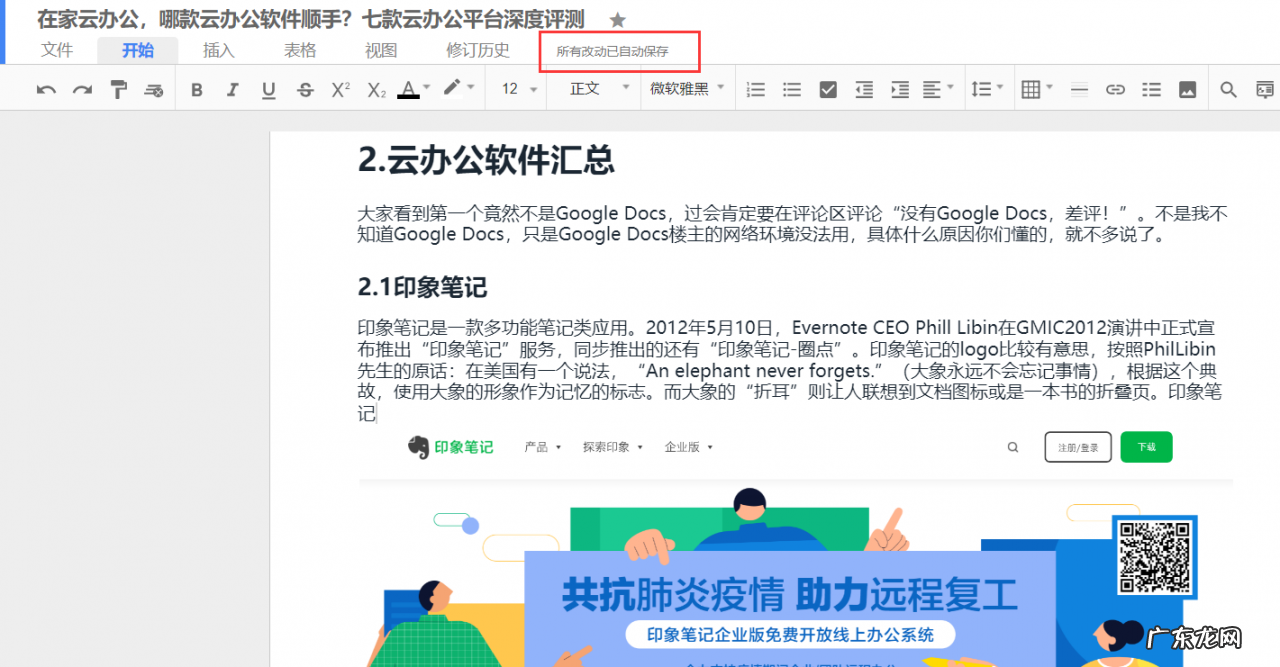Click the Undo icon

(x=45, y=88)
